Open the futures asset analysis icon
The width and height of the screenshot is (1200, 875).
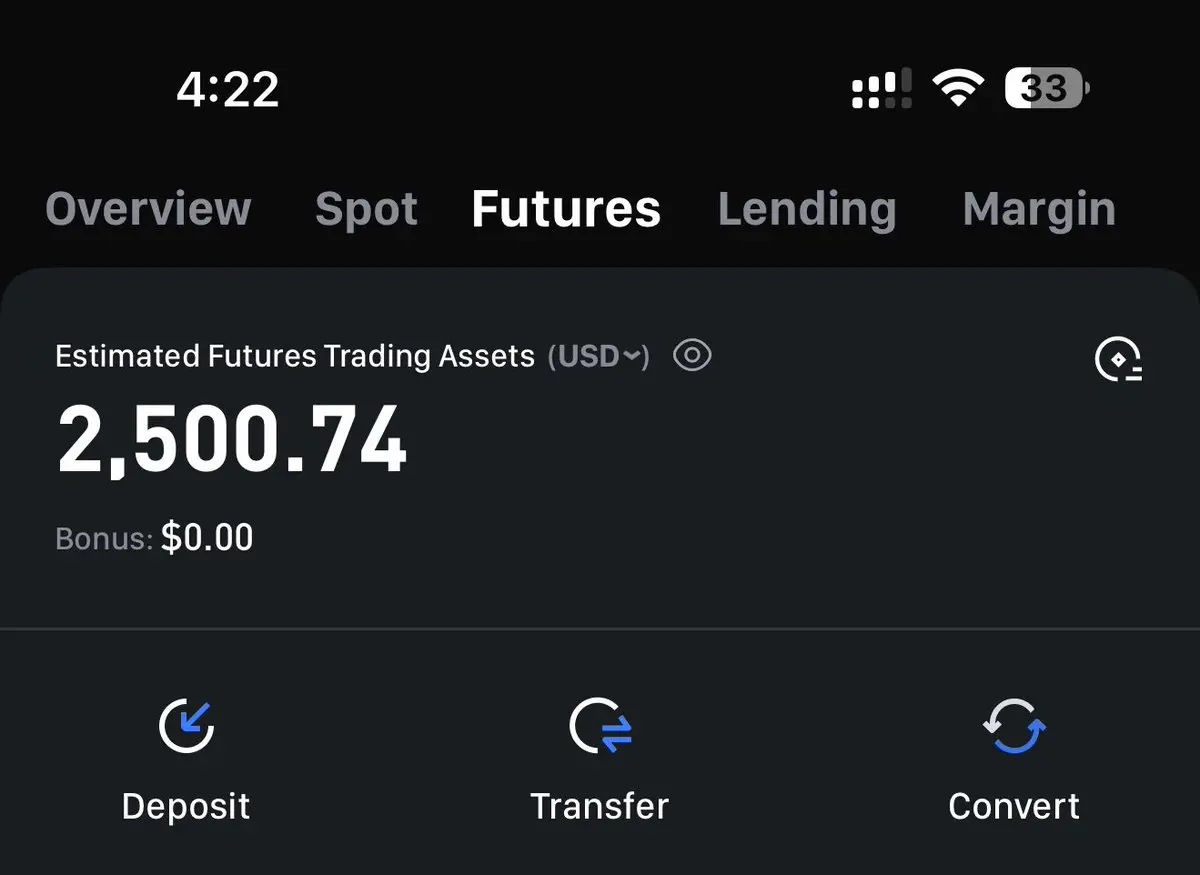[1118, 360]
